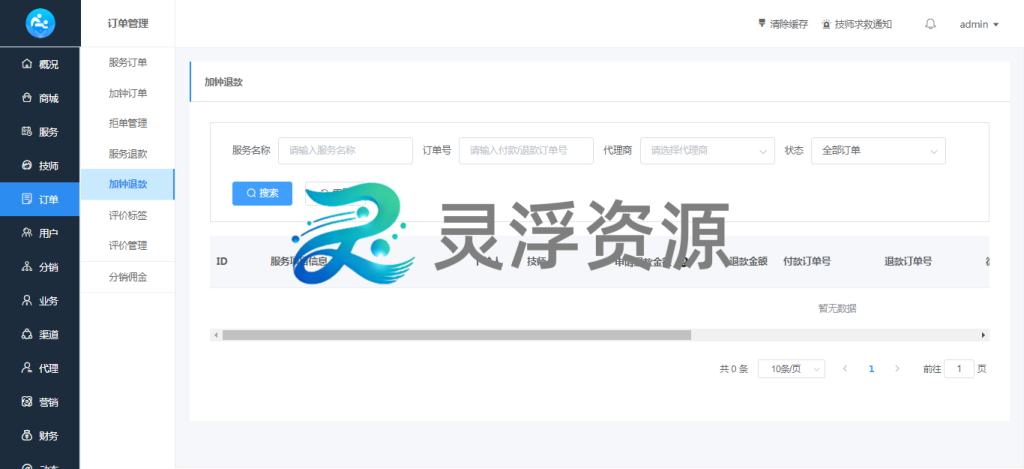Click the app logo at top left
Image resolution: width=1024 pixels, height=469 pixels.
point(40,24)
